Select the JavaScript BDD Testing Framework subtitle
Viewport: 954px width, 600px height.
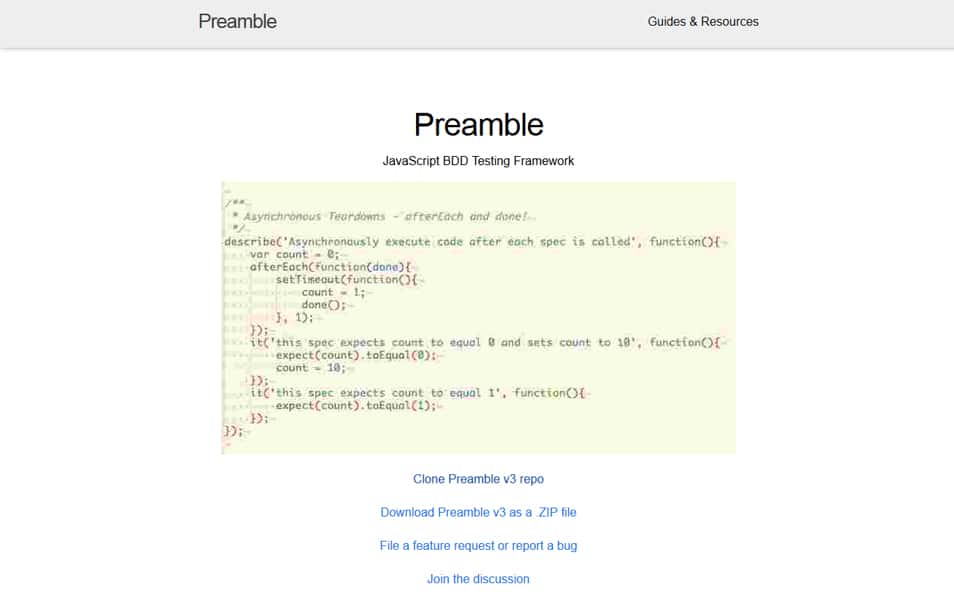478,161
